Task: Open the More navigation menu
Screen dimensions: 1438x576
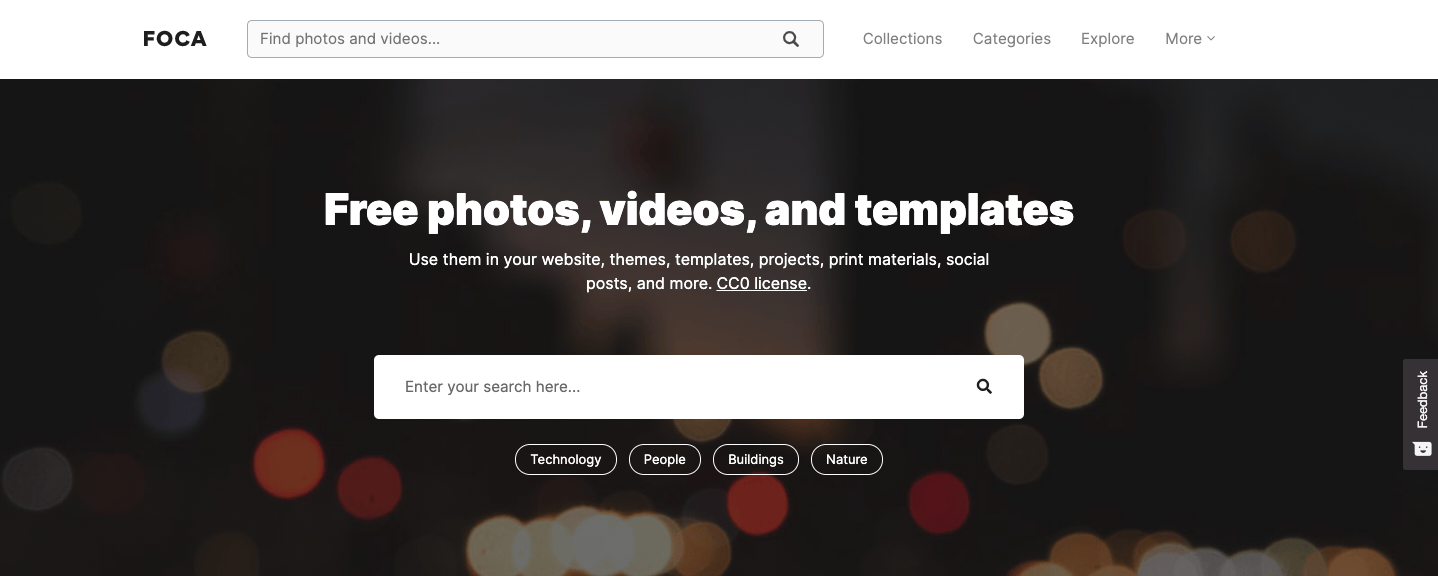Action: [1183, 39]
